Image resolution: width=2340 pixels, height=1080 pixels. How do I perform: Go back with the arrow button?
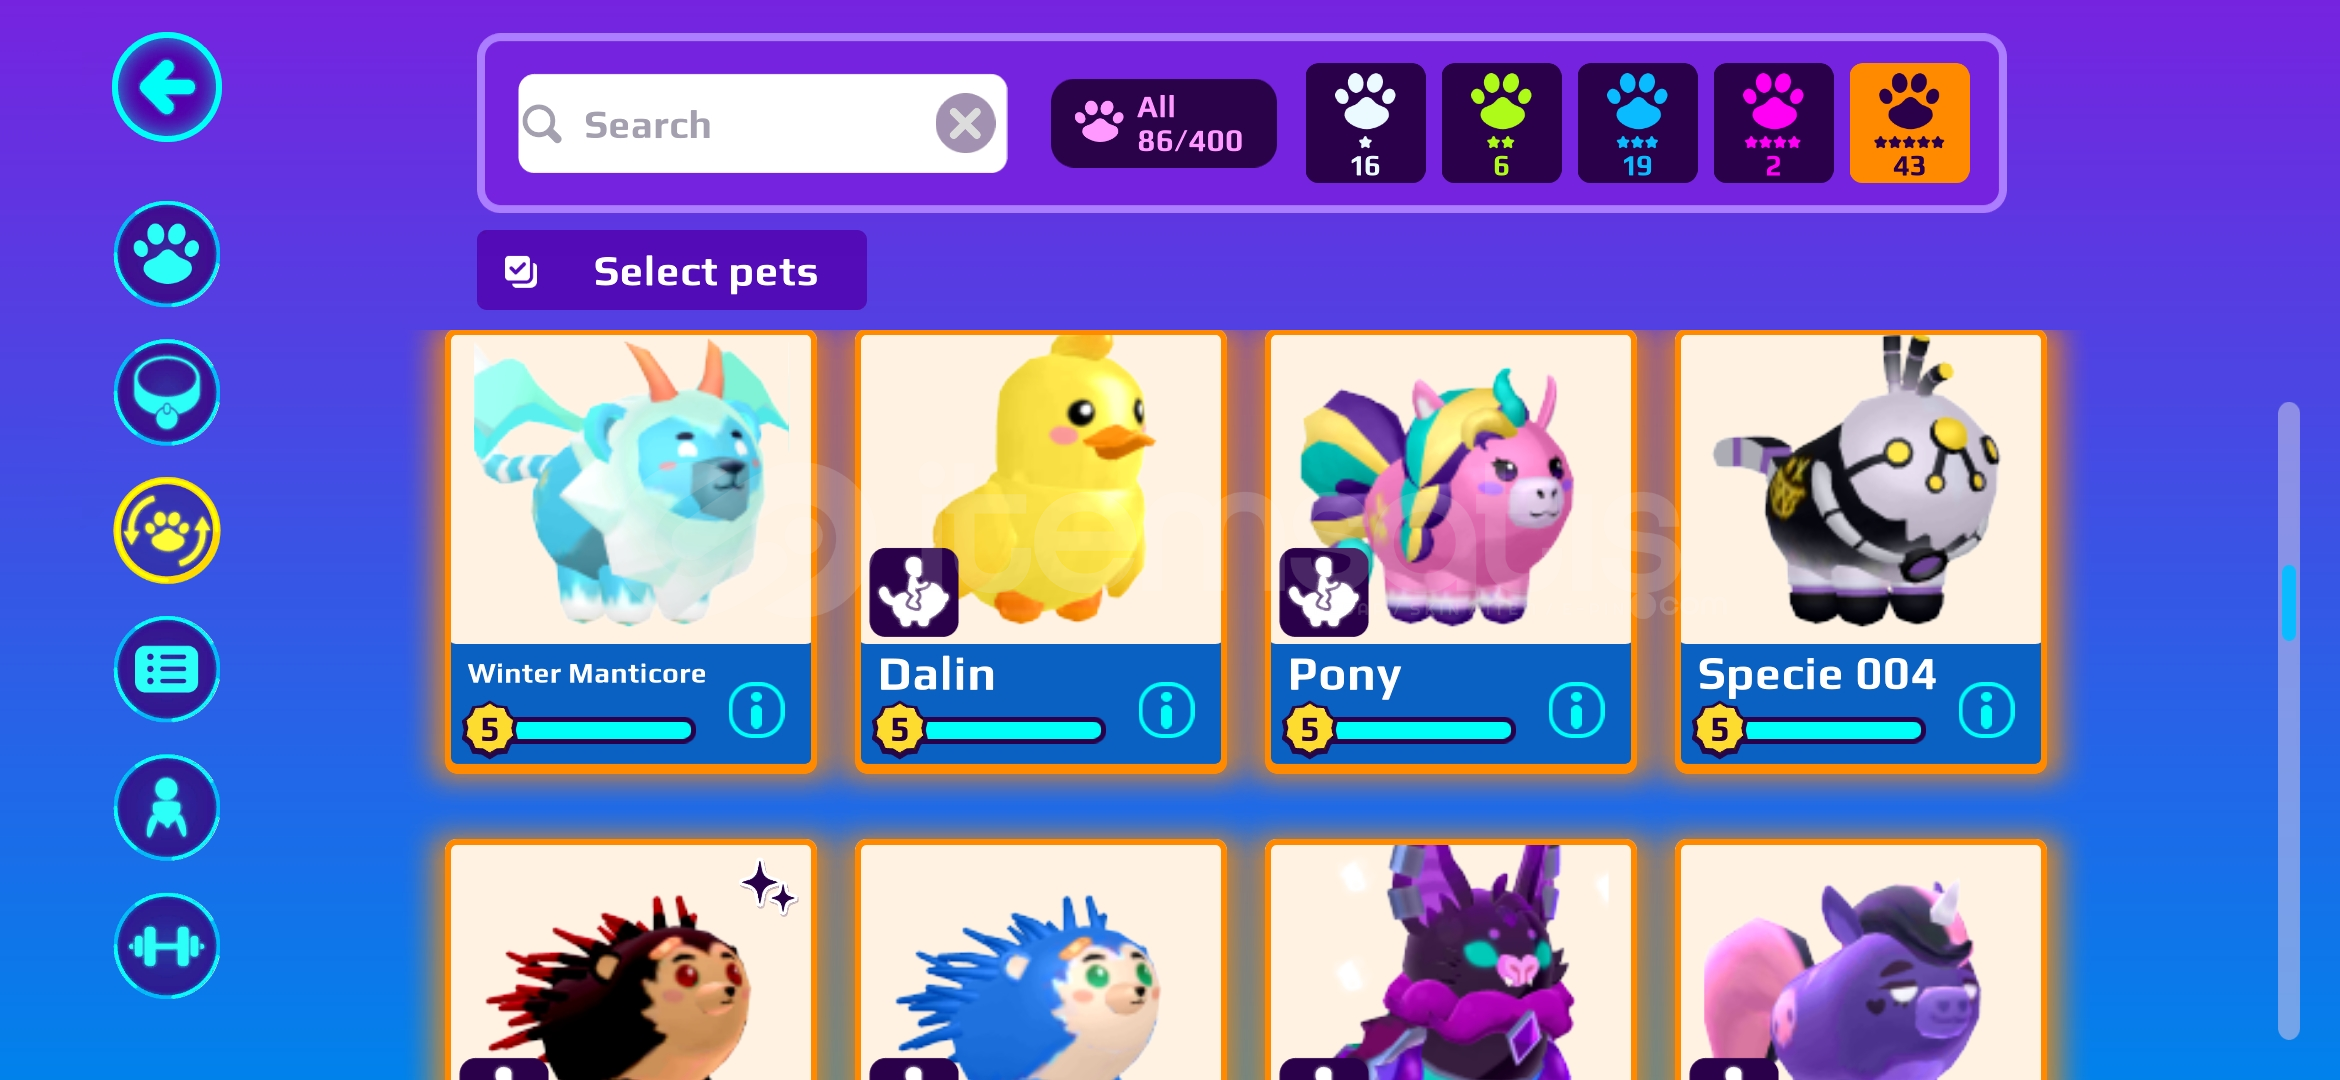167,88
